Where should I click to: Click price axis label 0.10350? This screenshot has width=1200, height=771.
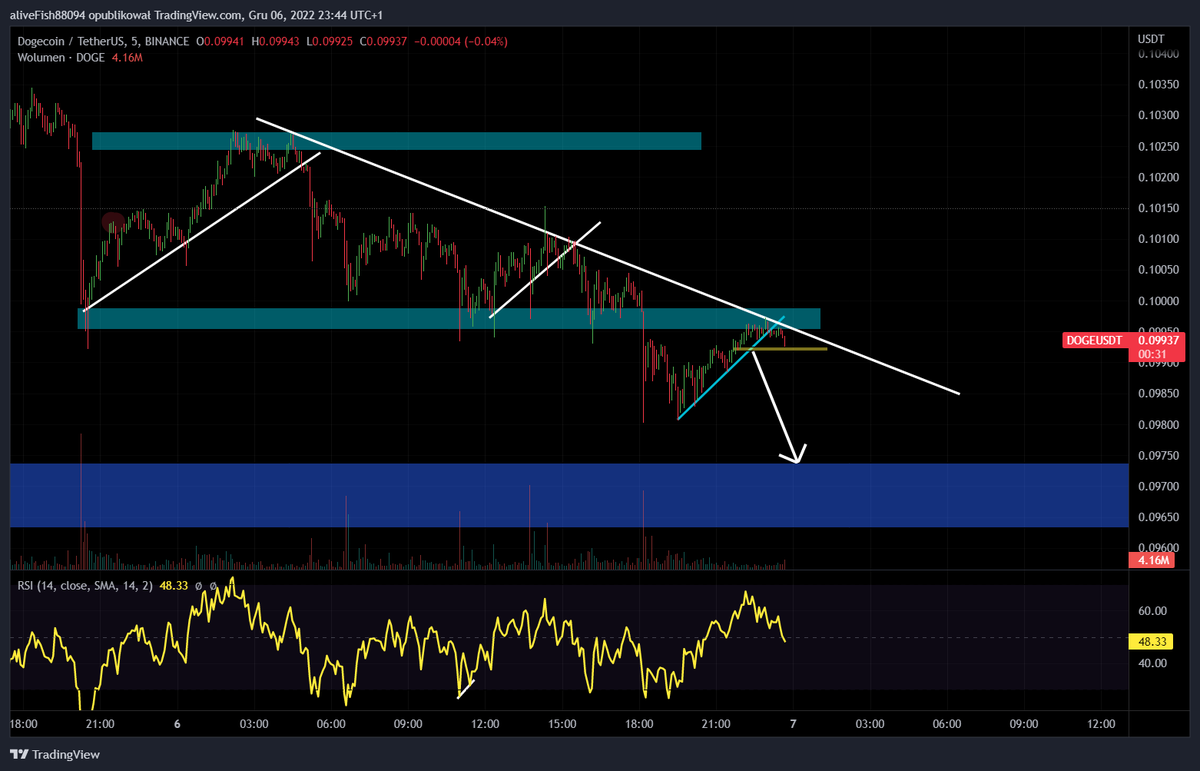1156,85
